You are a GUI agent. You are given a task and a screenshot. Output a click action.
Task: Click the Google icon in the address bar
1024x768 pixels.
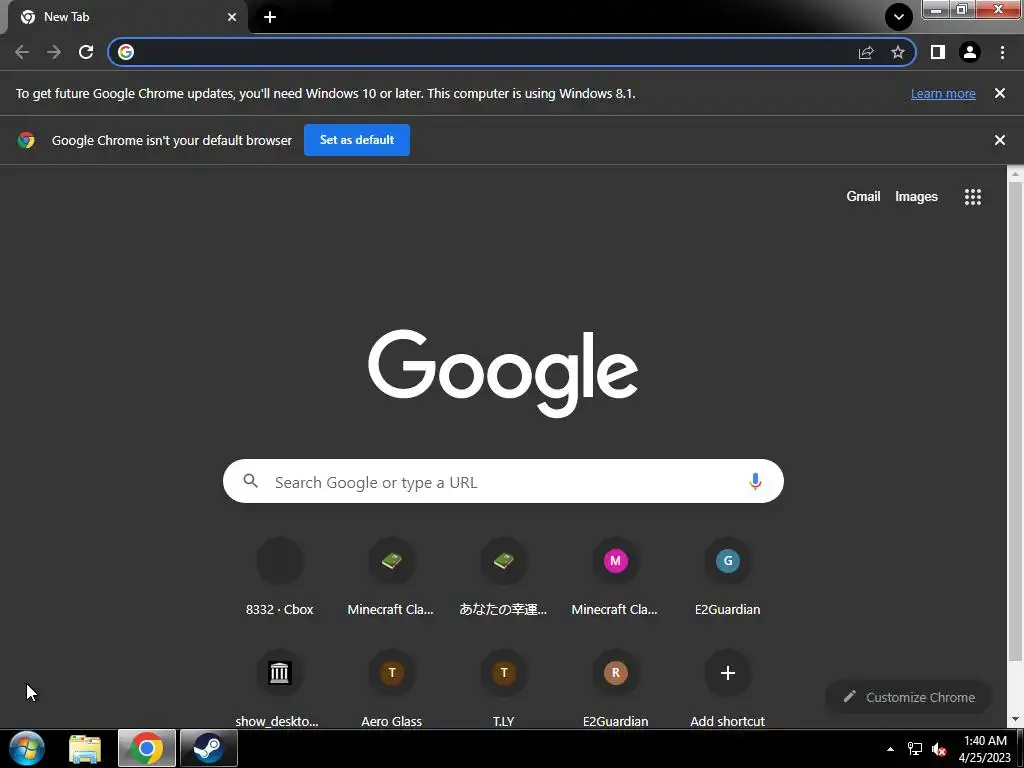[126, 52]
